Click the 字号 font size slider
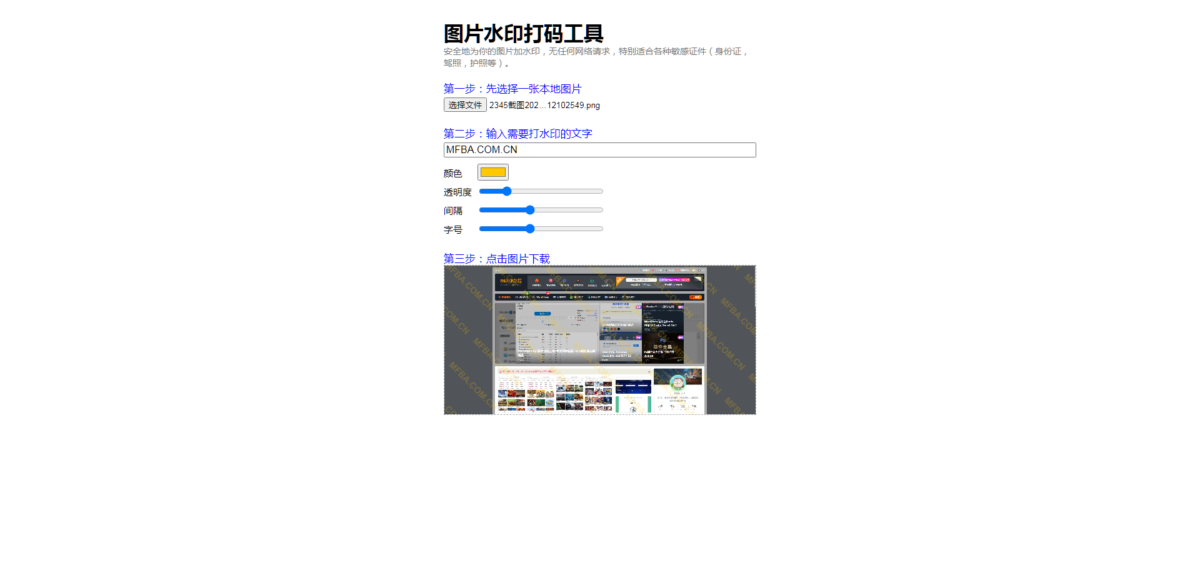The width and height of the screenshot is (1200, 573). [x=541, y=229]
